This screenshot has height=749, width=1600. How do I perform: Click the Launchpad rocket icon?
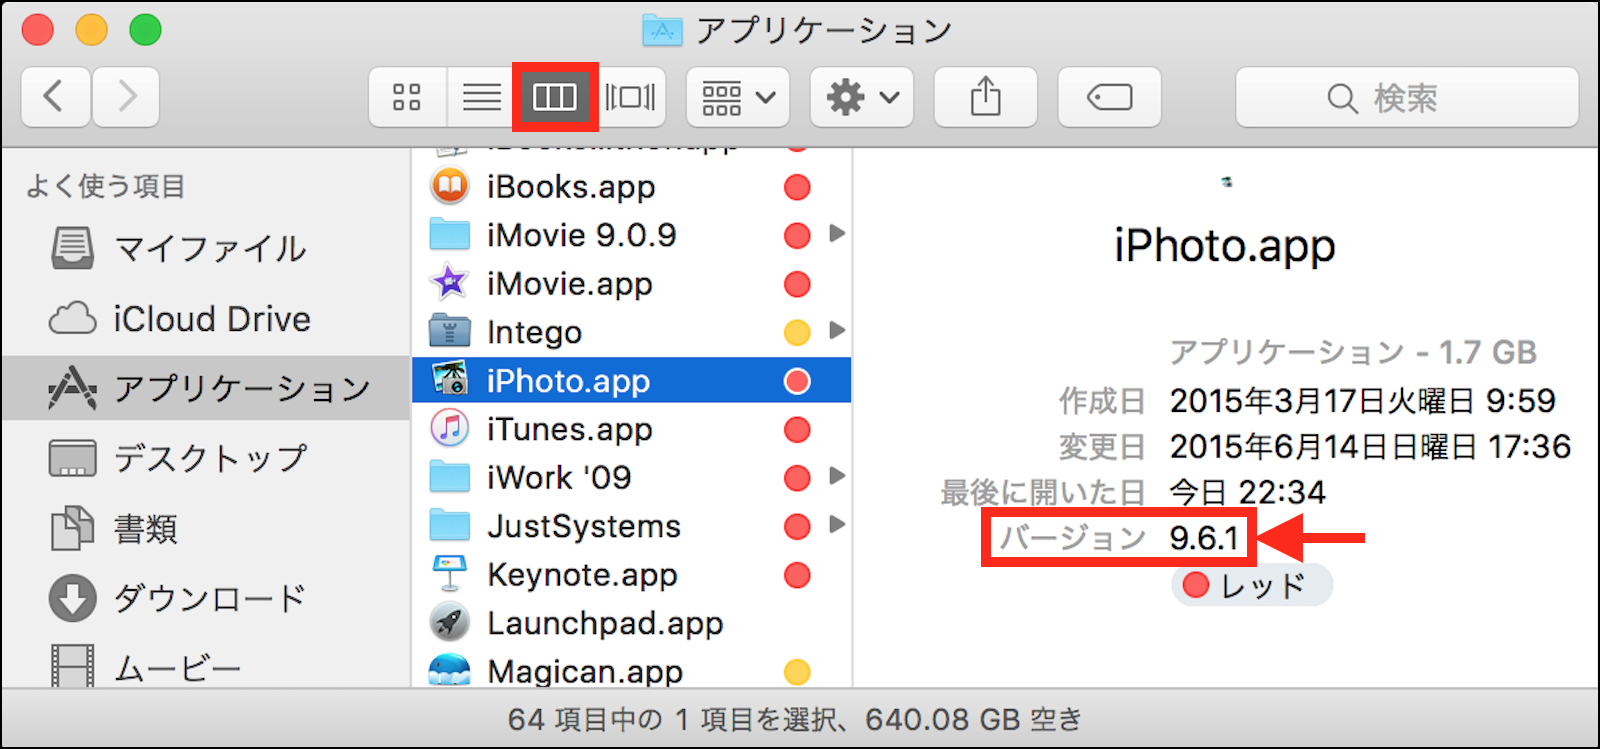pos(450,622)
